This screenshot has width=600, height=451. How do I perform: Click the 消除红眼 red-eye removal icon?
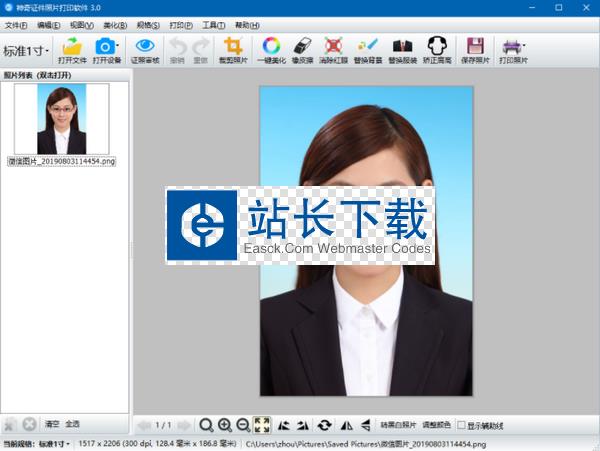334,46
